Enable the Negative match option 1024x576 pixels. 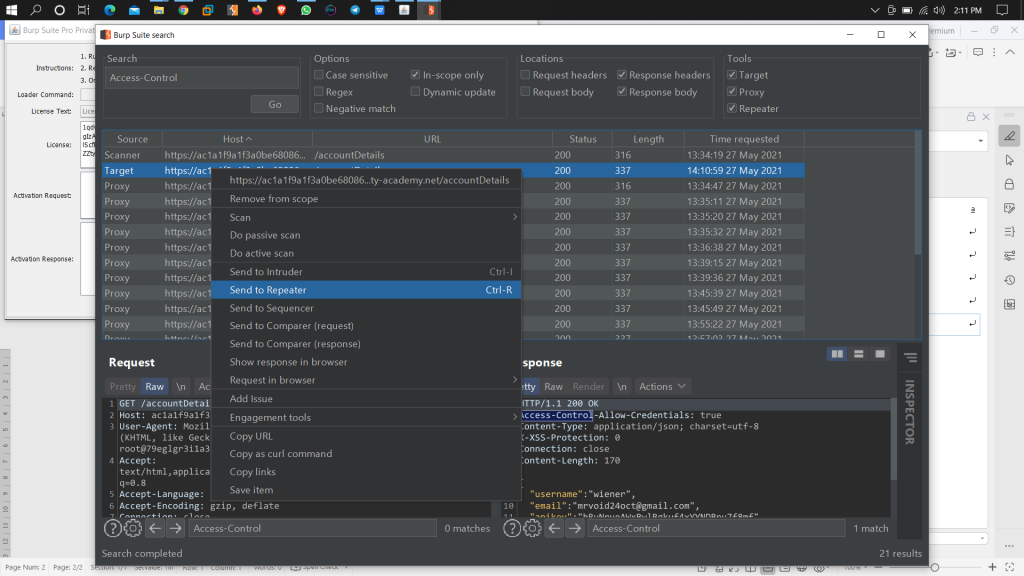319,108
